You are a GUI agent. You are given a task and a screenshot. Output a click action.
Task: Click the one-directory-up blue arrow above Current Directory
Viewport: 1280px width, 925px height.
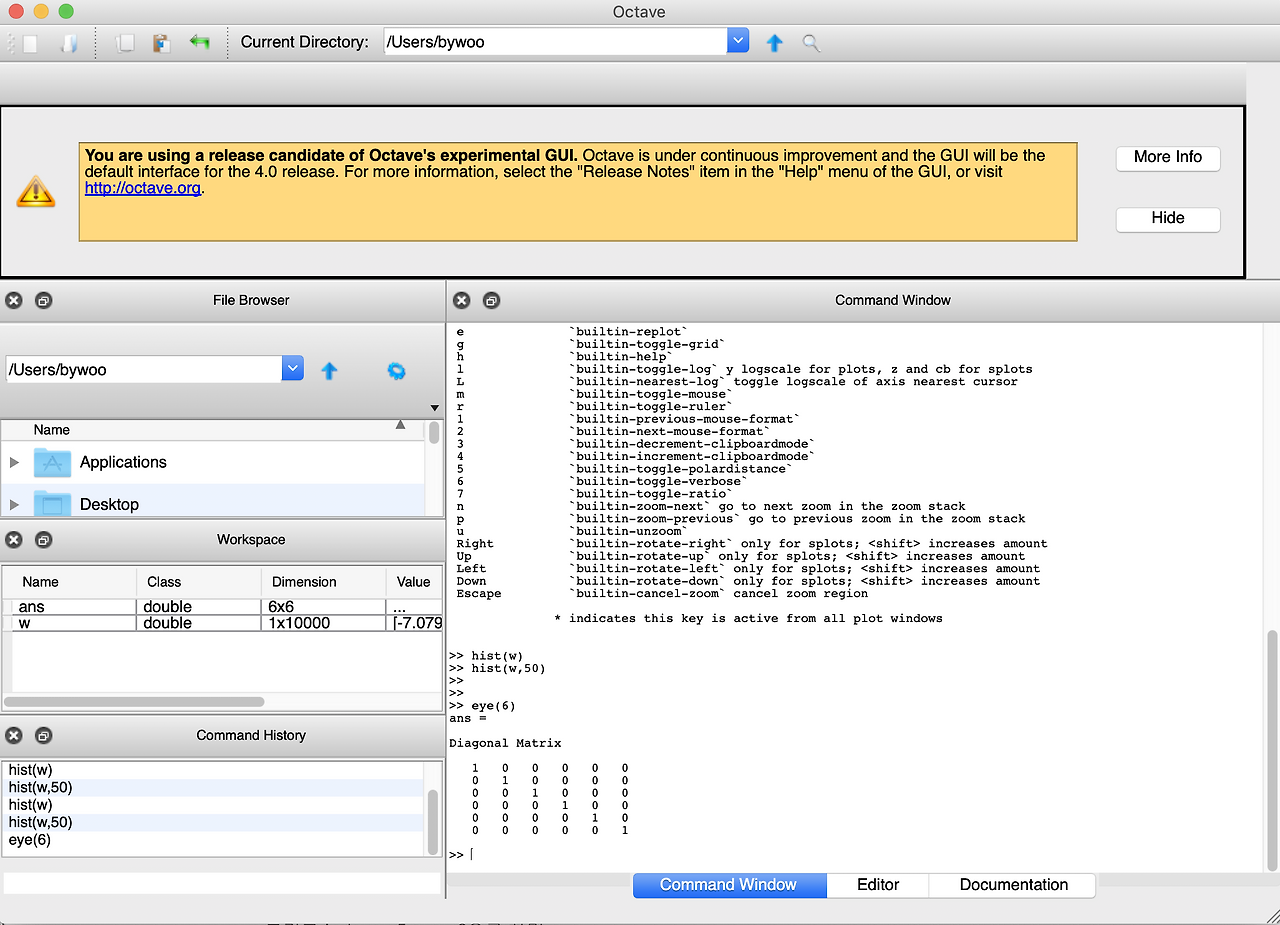[x=774, y=42]
